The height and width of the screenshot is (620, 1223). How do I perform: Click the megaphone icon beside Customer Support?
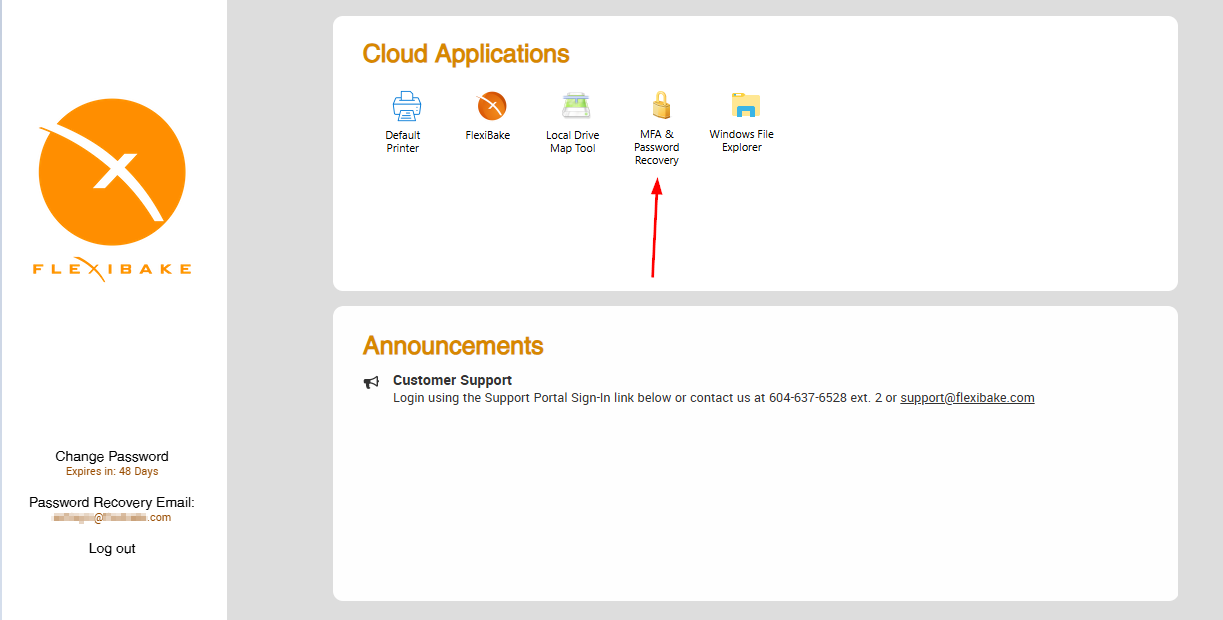(x=371, y=382)
